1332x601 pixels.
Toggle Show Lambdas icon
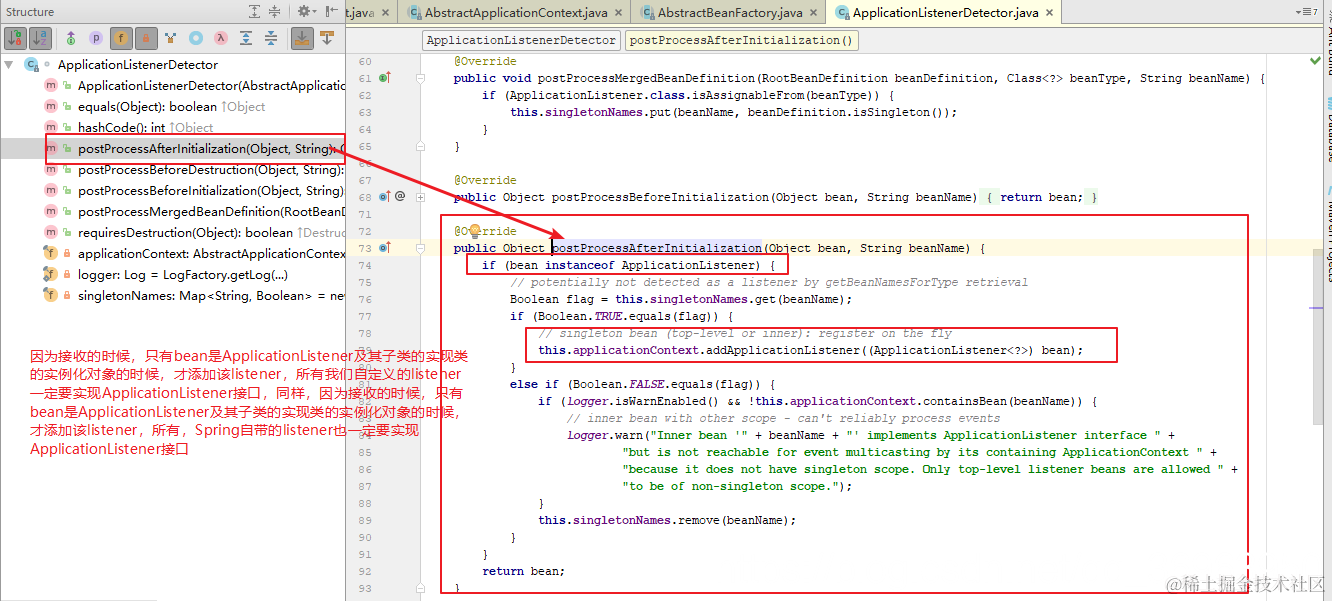click(x=221, y=38)
